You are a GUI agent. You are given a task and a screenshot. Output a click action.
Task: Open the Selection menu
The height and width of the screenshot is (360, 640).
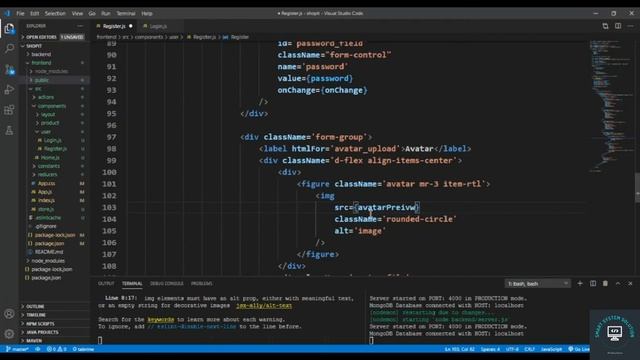tap(55, 13)
